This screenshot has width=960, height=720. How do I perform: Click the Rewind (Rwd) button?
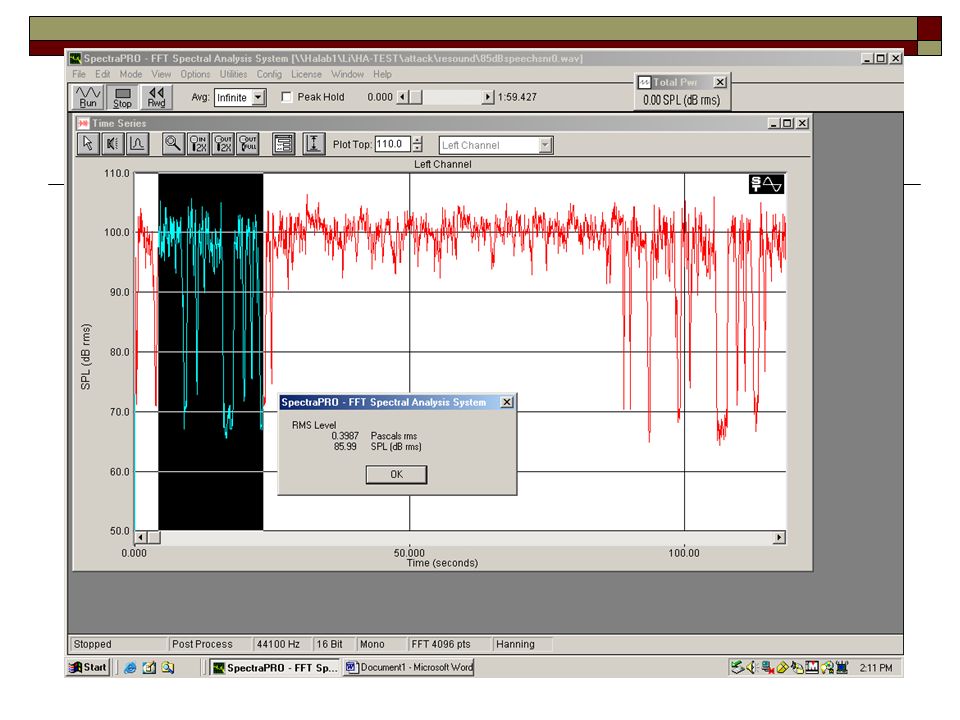point(157,97)
